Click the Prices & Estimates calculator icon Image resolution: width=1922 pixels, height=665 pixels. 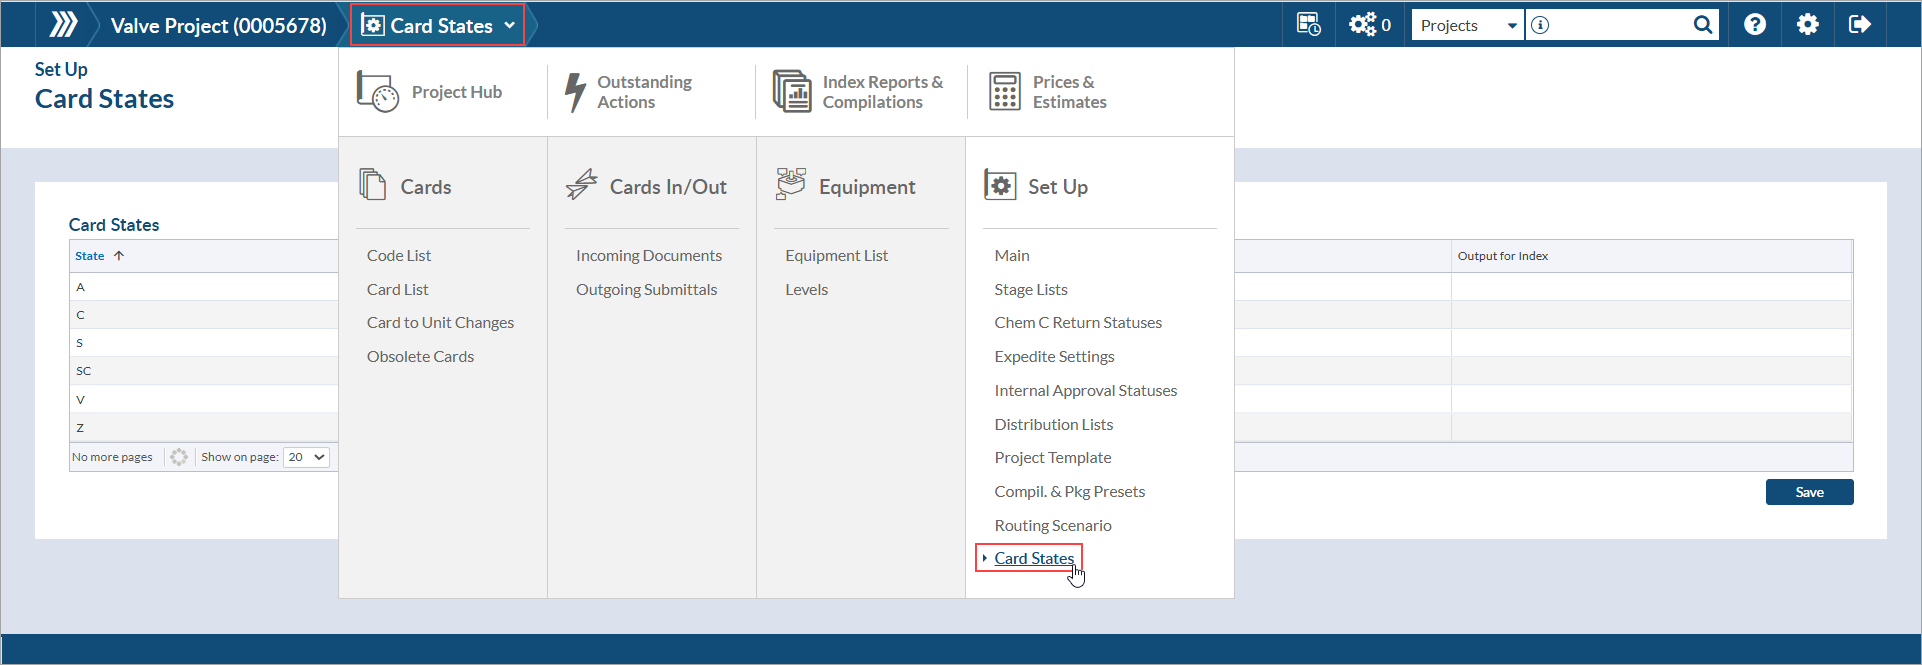[x=1005, y=91]
